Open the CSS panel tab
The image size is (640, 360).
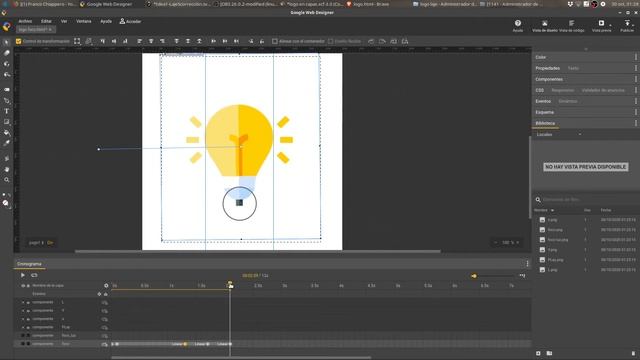tap(540, 90)
